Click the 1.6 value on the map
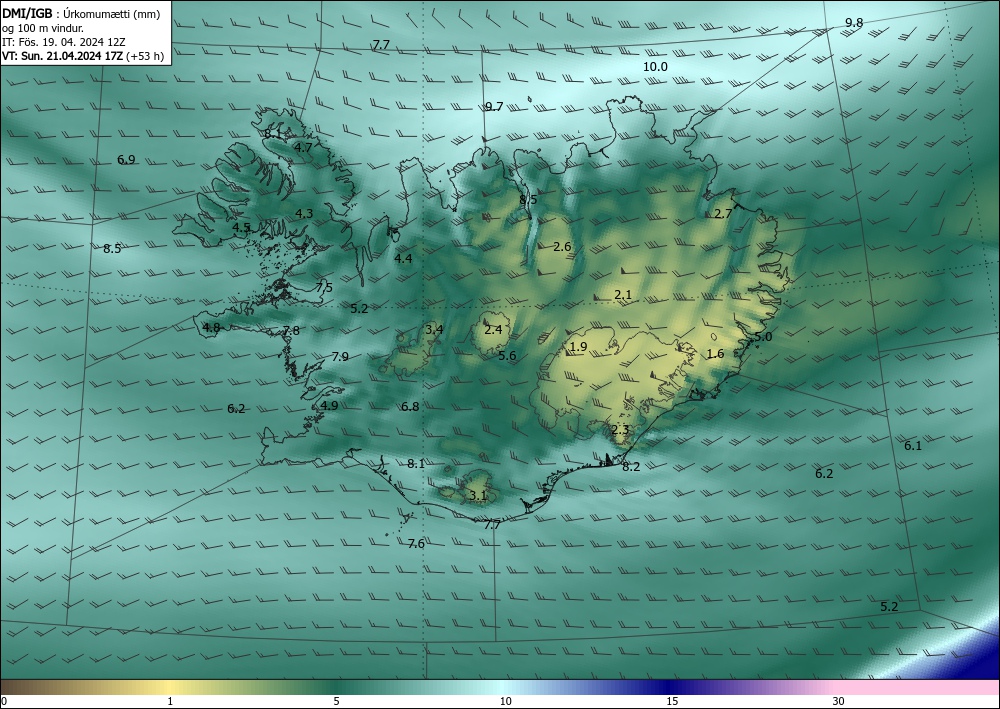Viewport: 1000px width, 709px height. [716, 354]
